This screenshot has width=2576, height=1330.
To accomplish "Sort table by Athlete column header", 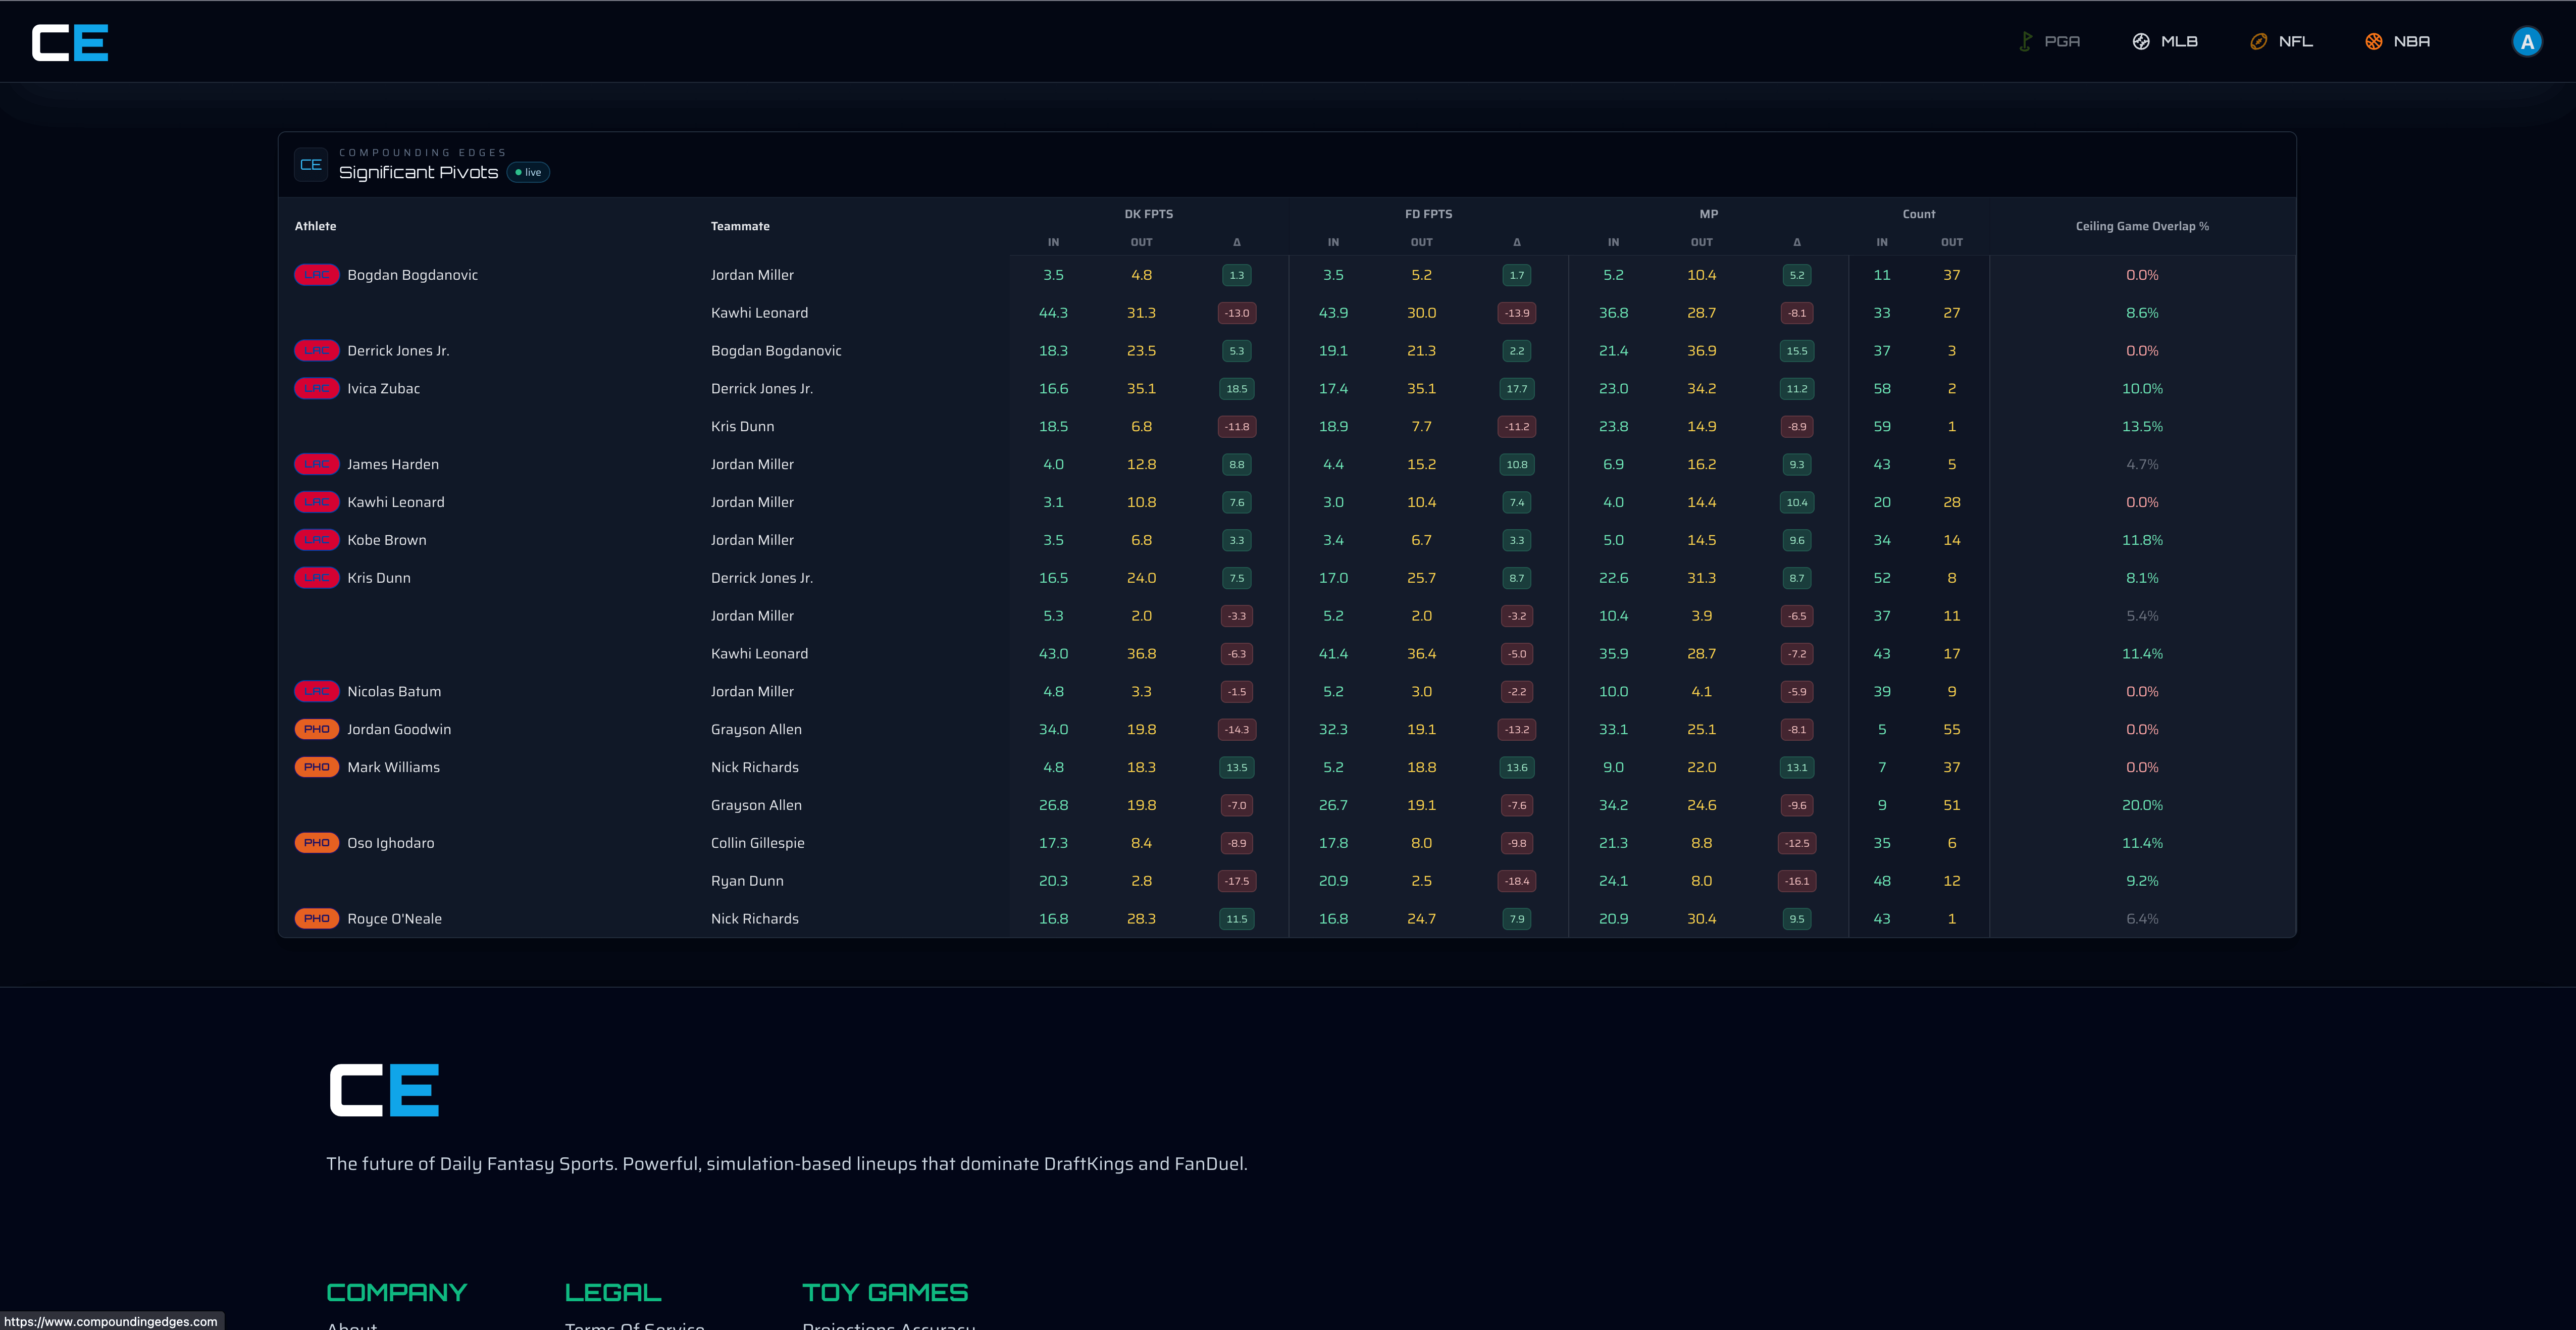I will pyautogui.click(x=315, y=226).
